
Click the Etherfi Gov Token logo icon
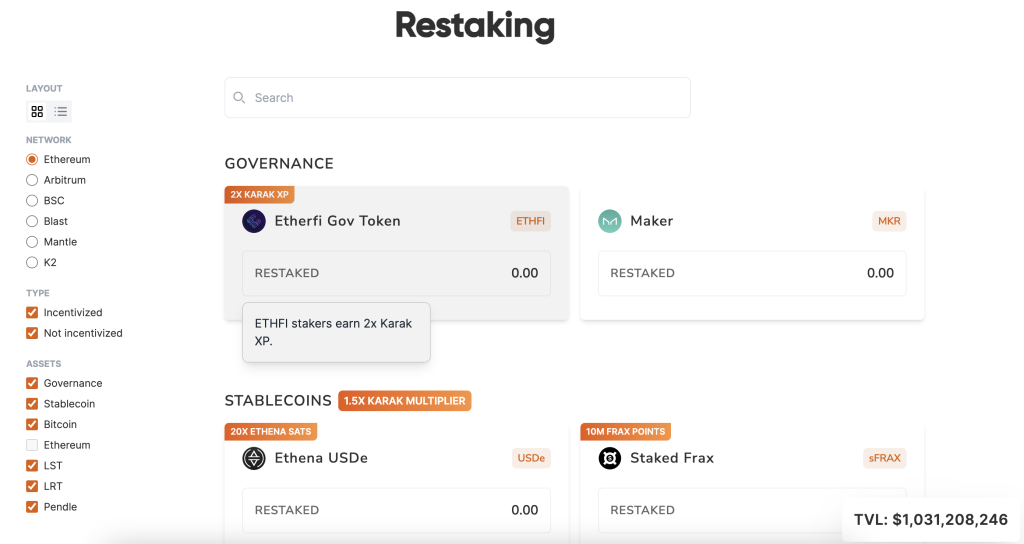coord(254,221)
